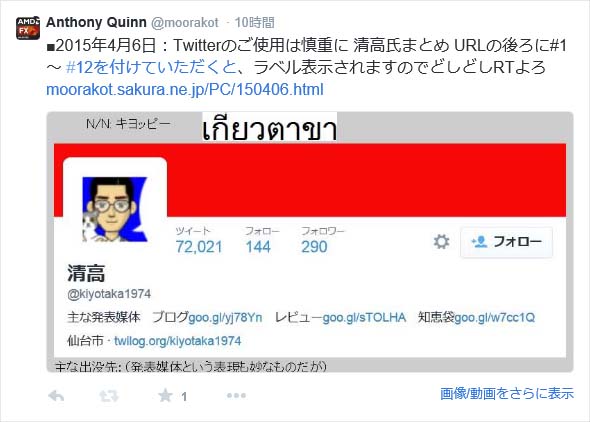590x422 pixels.
Task: Click the 10時間 timestamp
Action: coord(254,23)
